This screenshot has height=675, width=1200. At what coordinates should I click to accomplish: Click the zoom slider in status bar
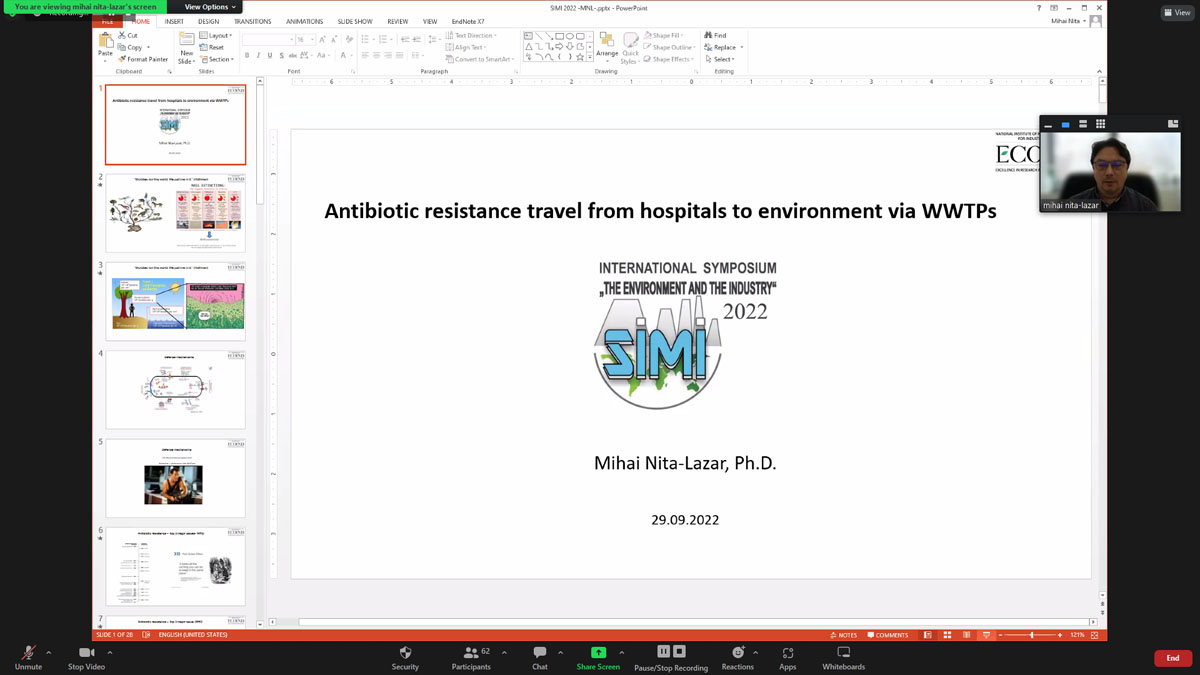[1031, 635]
